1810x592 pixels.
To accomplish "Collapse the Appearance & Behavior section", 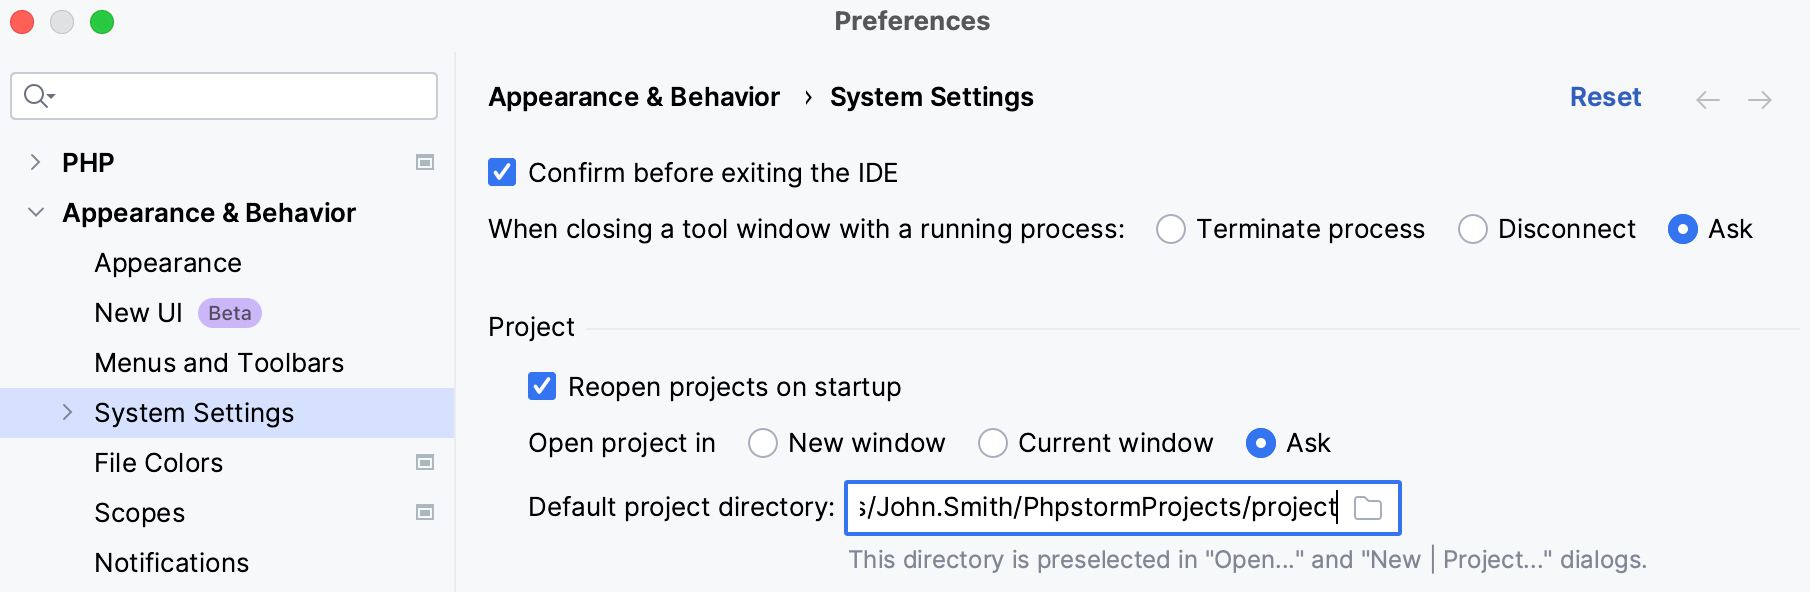I will [x=33, y=212].
